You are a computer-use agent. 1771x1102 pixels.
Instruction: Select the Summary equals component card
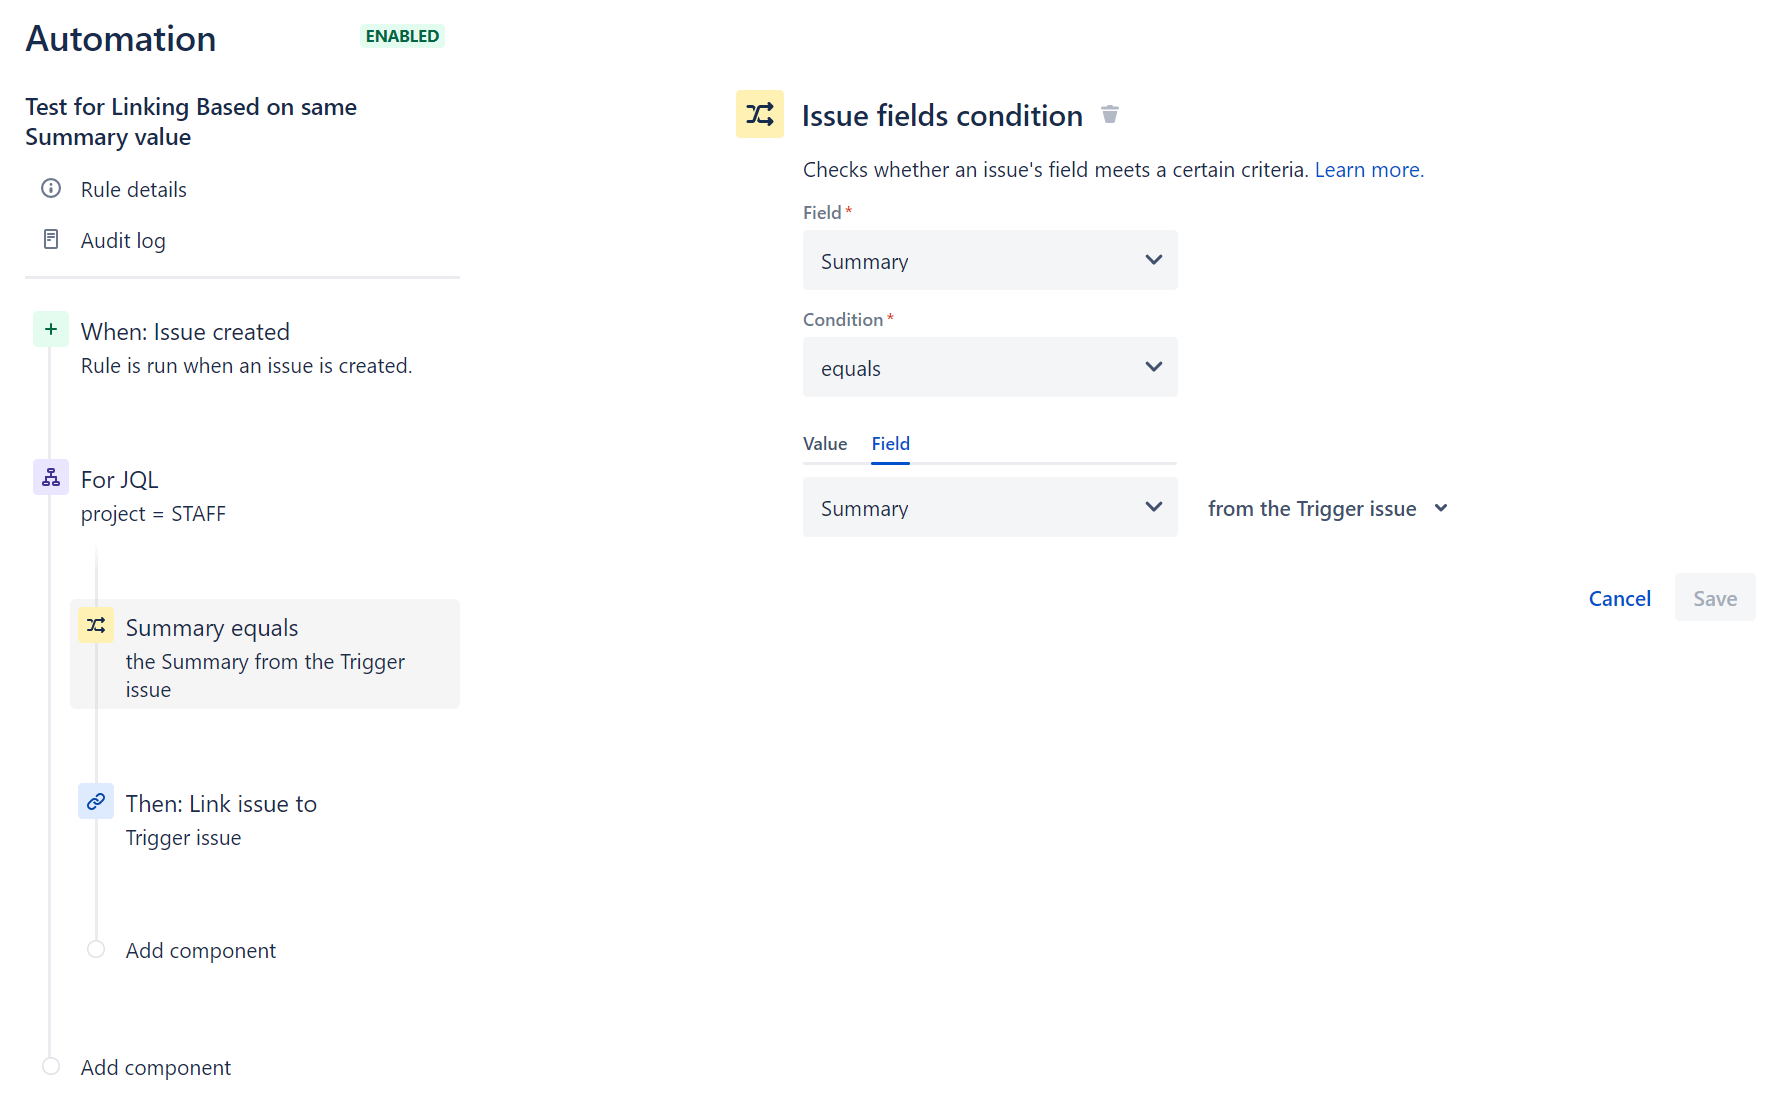tap(264, 653)
